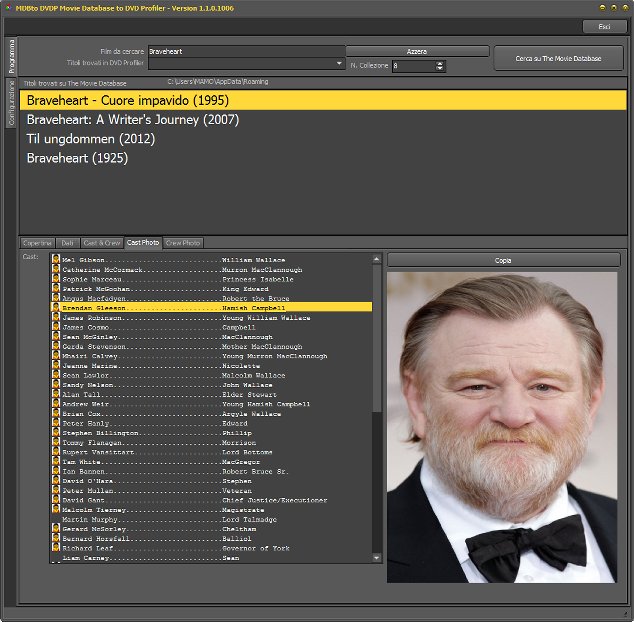Screen dimensions: 634x622
Task: Select the Cast Photo tab
Action: coord(143,243)
